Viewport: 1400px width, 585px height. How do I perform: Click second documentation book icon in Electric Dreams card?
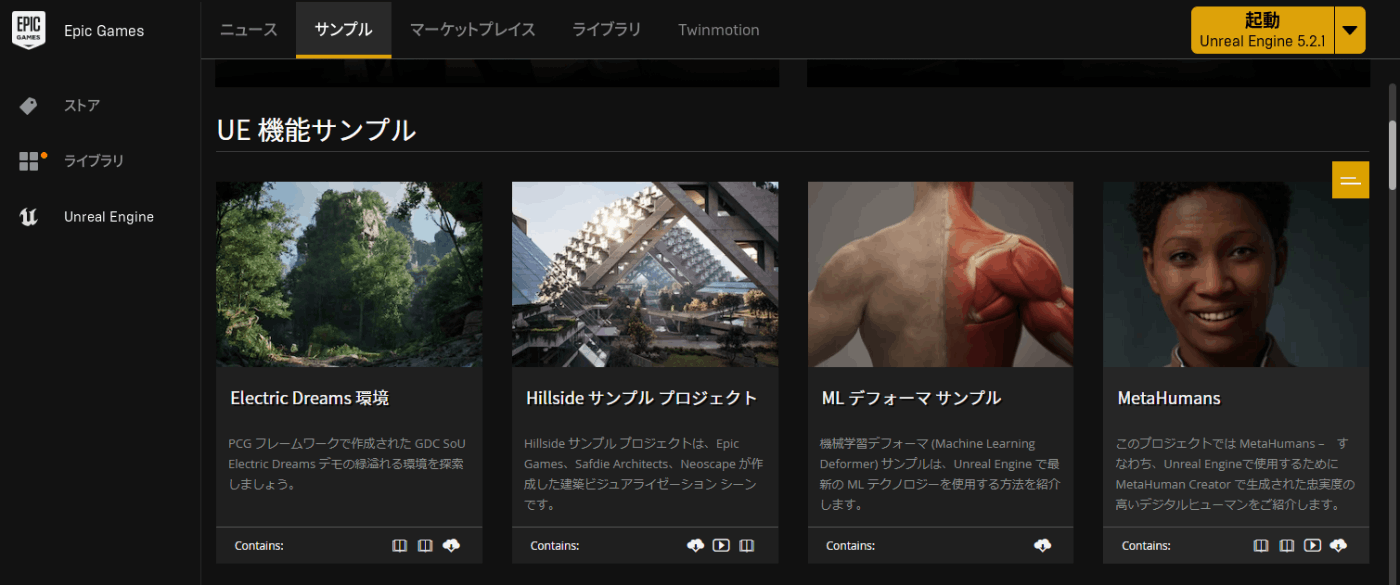(x=425, y=545)
